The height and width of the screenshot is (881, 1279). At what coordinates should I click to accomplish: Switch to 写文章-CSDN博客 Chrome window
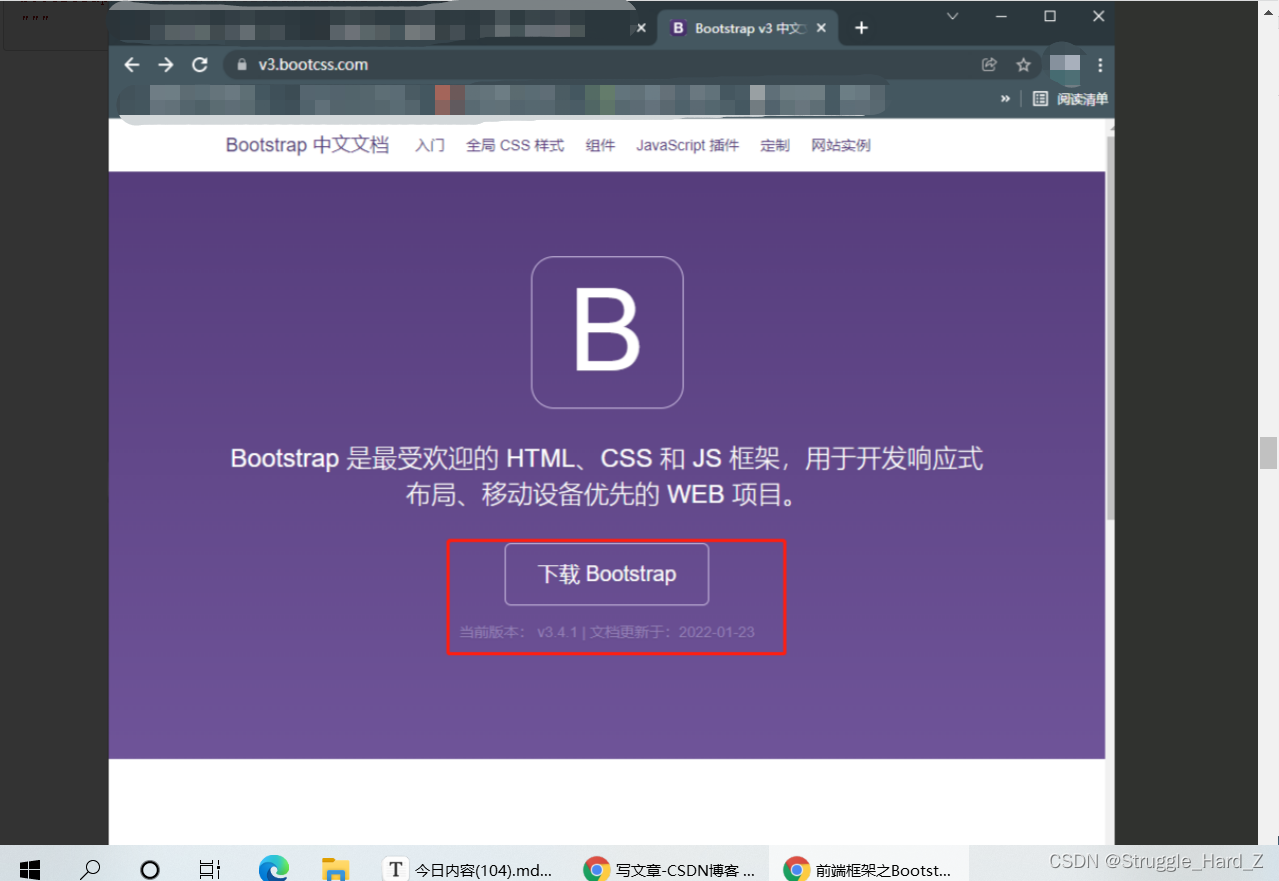[671, 869]
